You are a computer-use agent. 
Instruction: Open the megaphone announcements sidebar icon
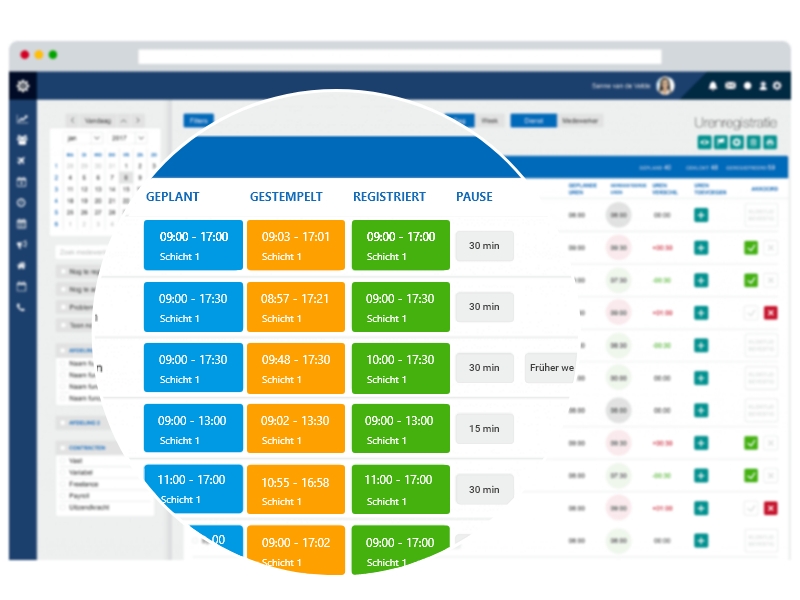click(21, 245)
